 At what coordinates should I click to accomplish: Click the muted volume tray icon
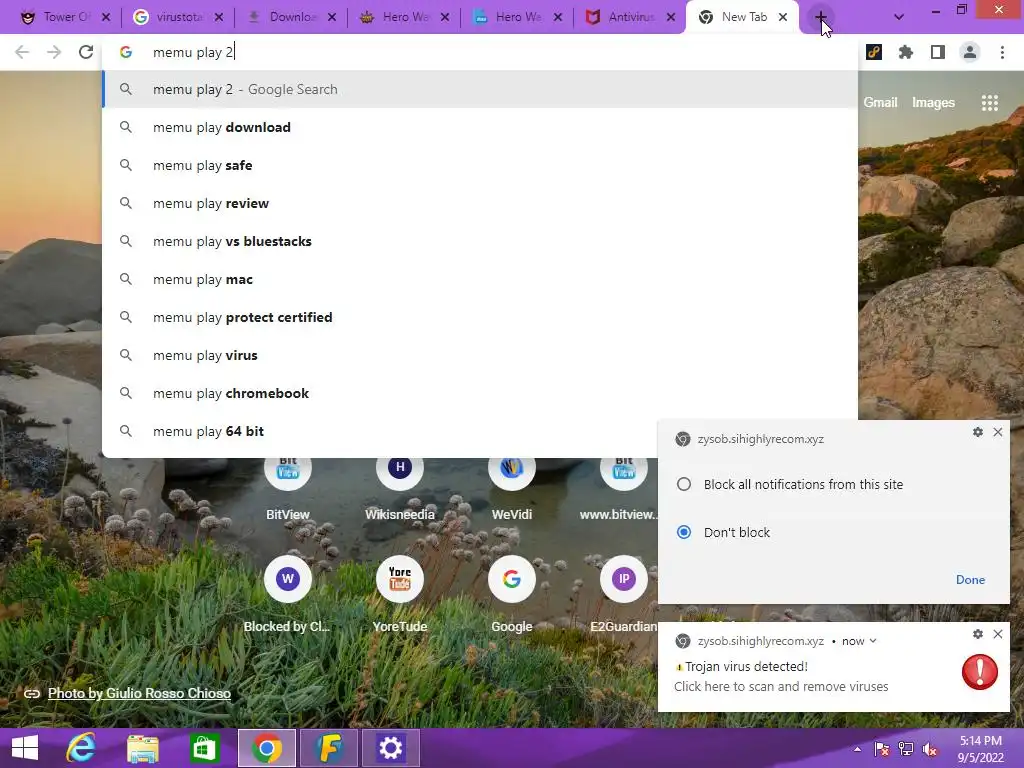click(x=930, y=749)
